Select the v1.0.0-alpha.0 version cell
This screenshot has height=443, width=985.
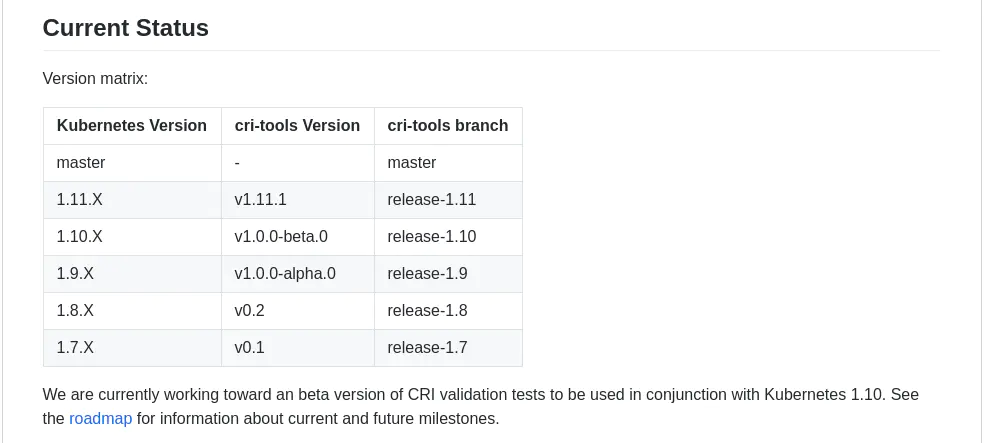285,274
